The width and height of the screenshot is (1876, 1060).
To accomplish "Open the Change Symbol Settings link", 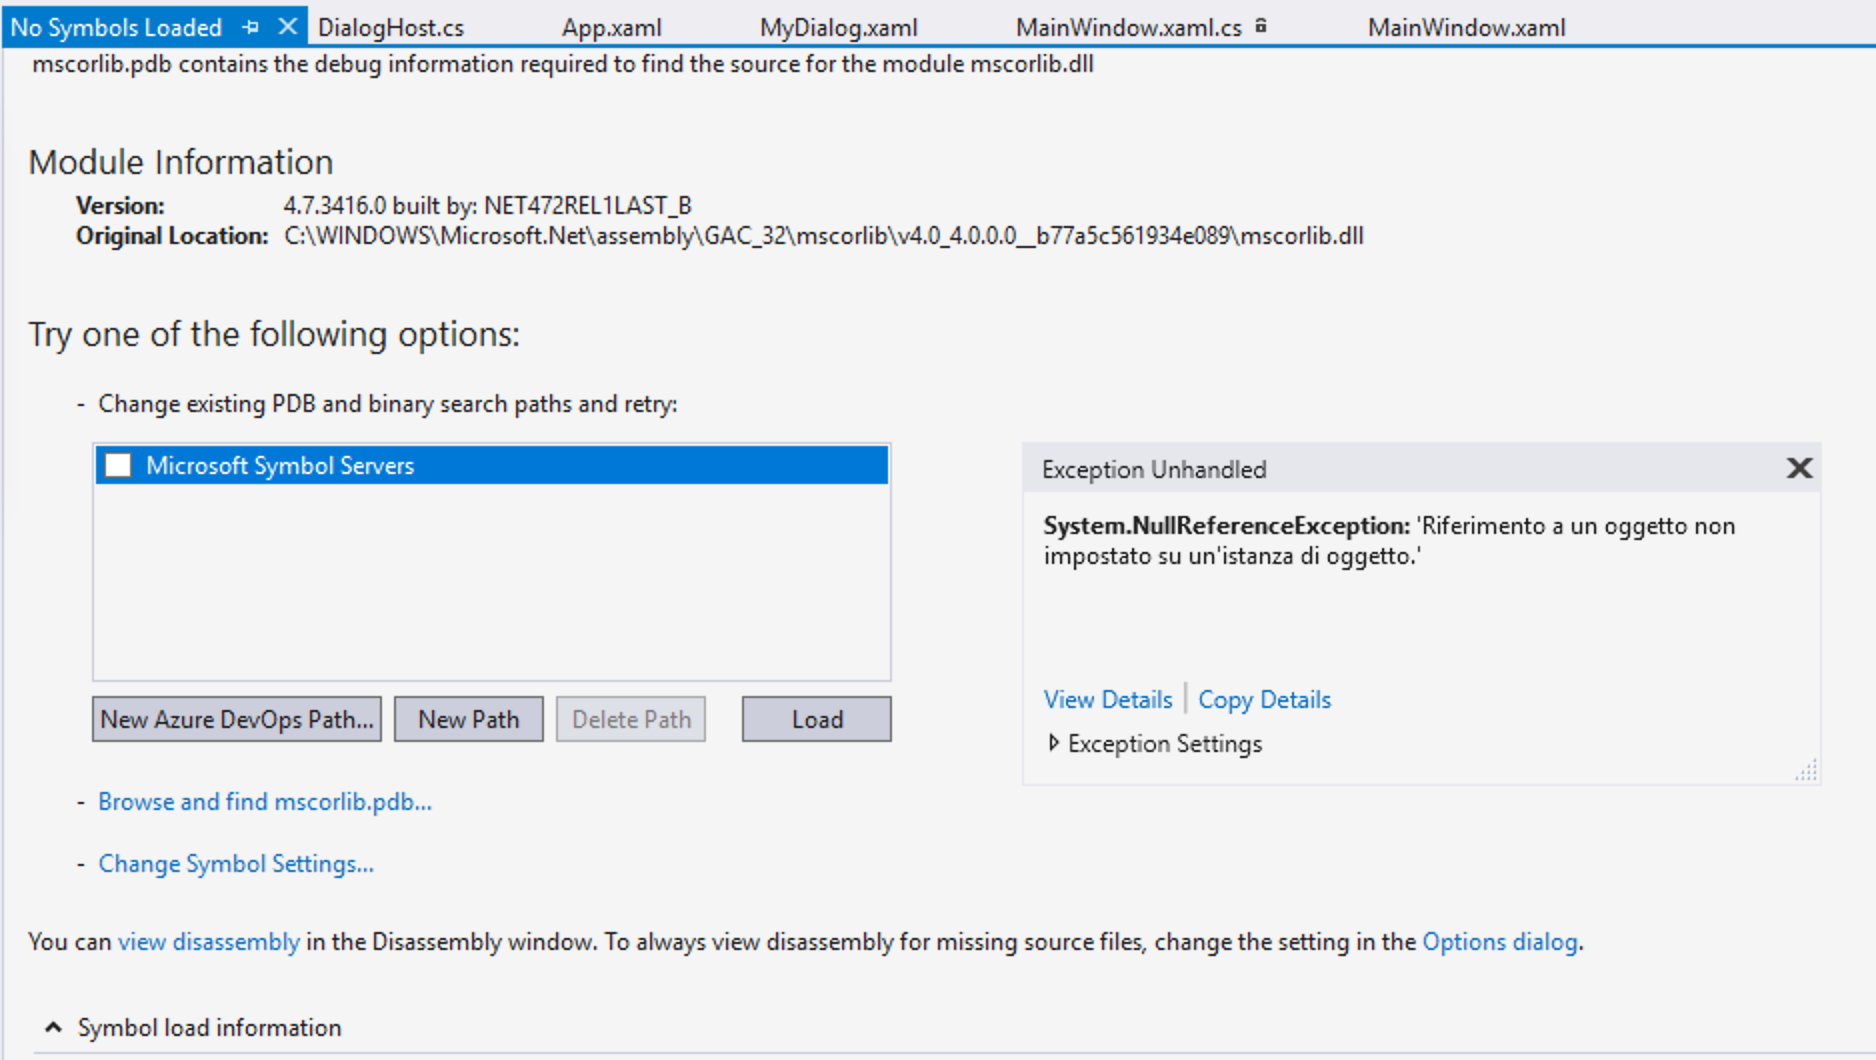I will (x=235, y=863).
